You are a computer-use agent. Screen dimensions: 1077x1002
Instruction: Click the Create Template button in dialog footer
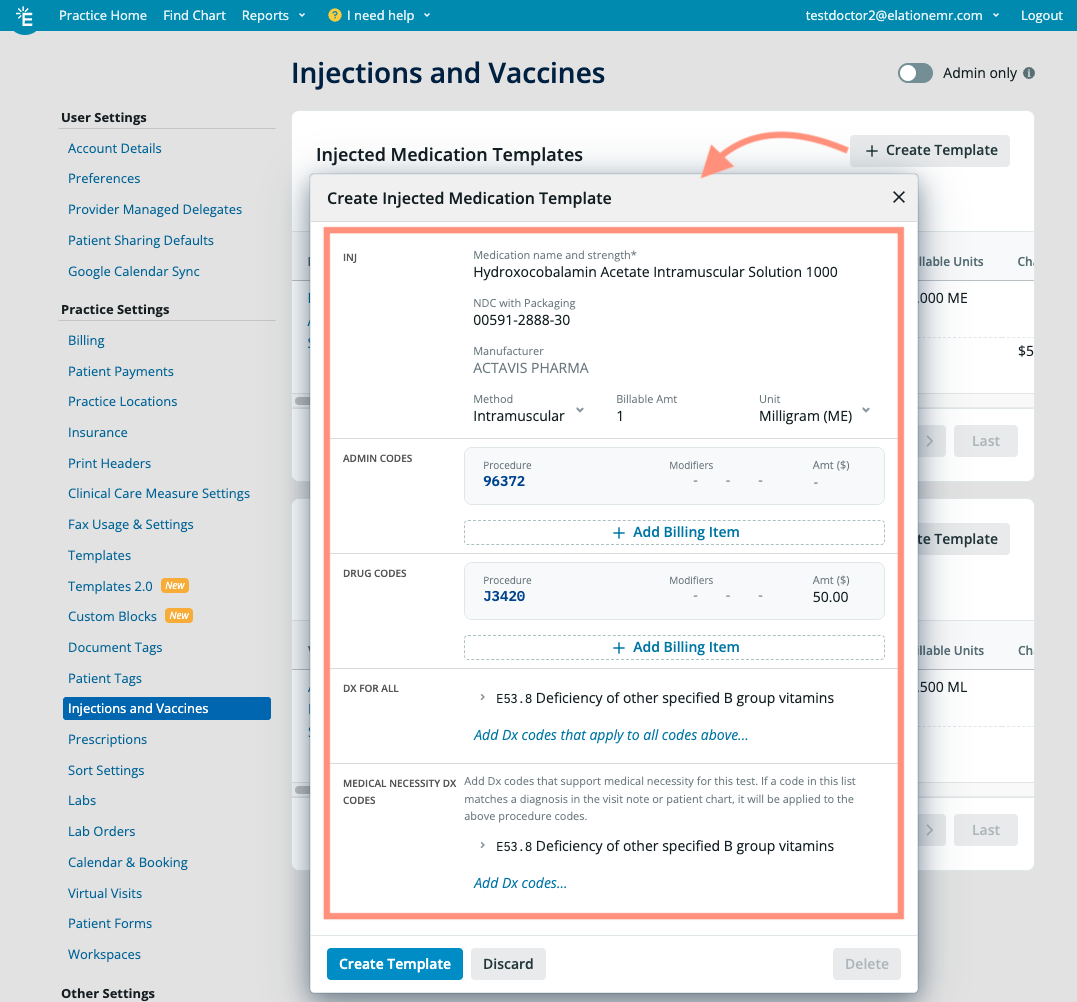coord(394,964)
